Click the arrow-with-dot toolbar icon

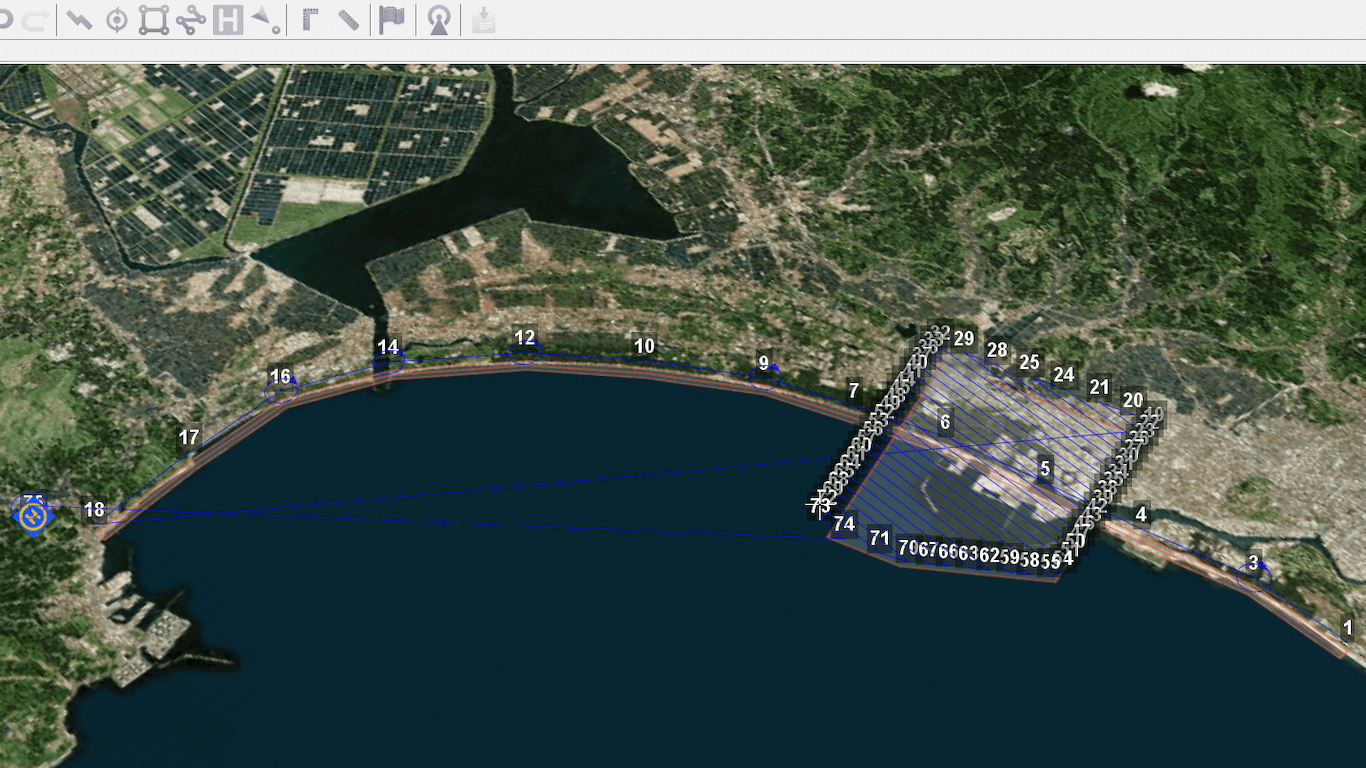click(265, 20)
